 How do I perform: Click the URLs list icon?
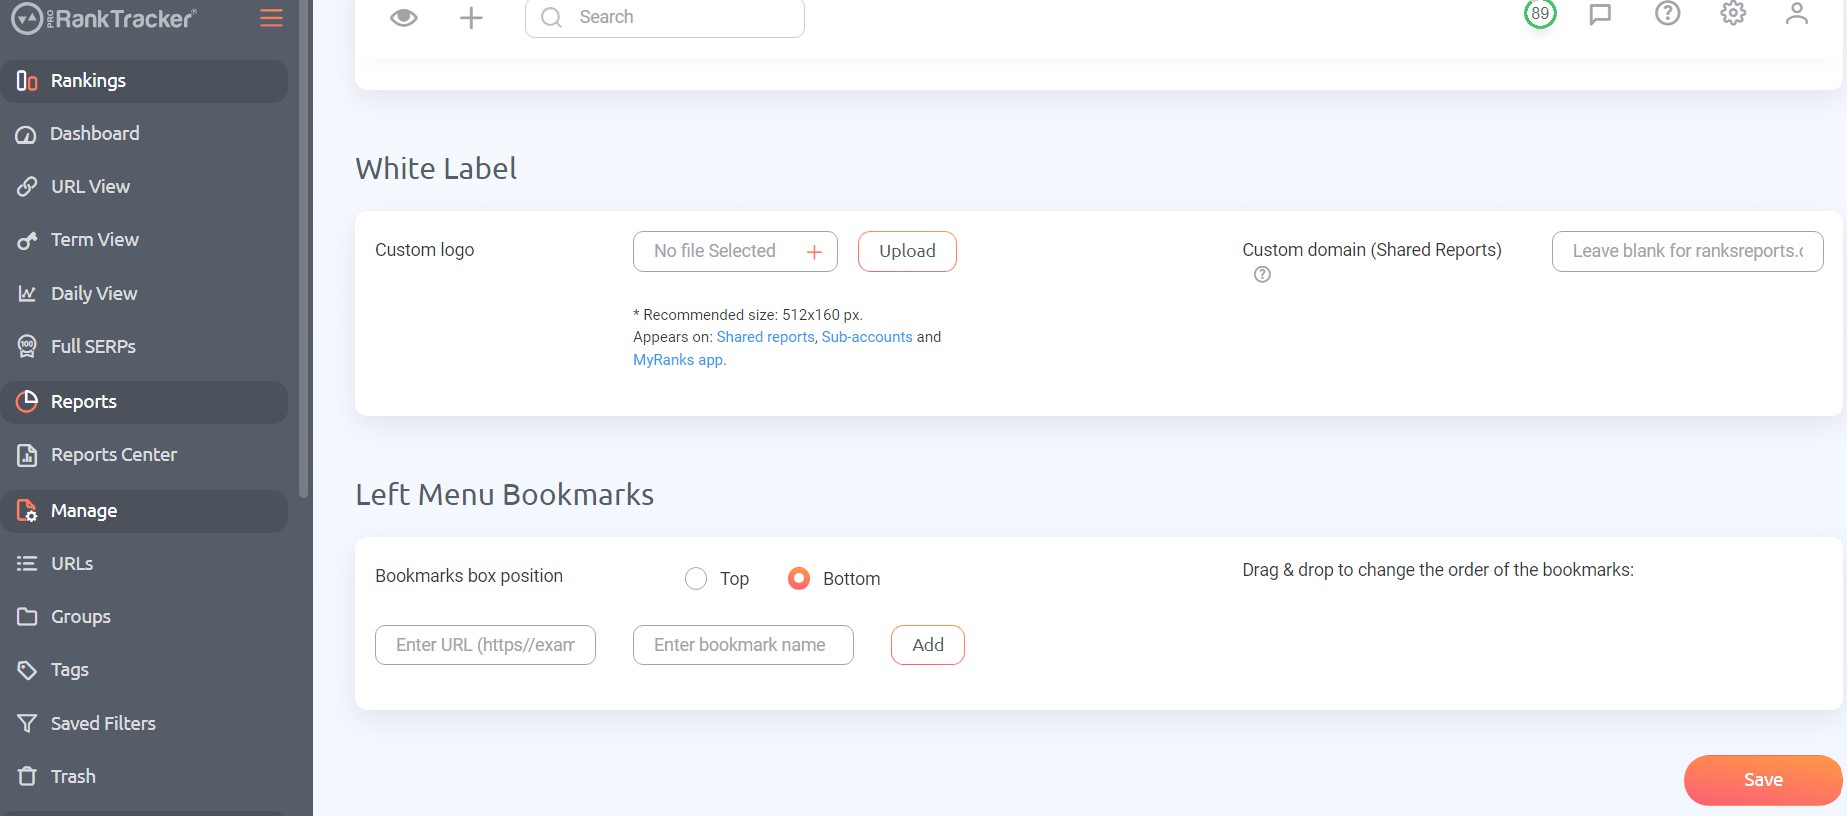[x=27, y=564]
